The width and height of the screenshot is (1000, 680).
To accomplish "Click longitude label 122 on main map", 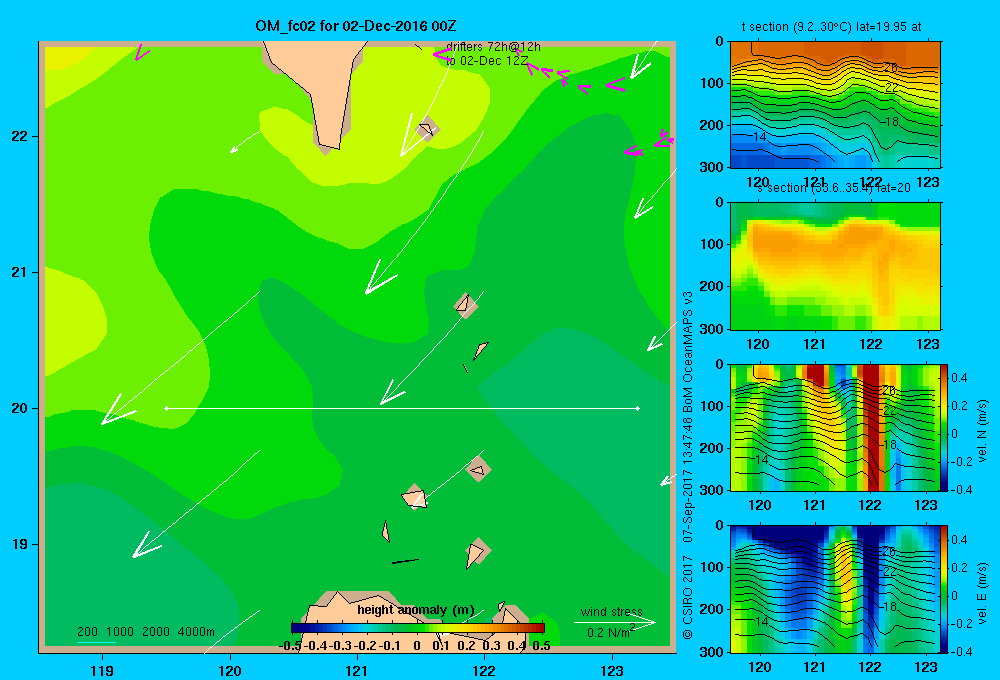I will (x=484, y=670).
